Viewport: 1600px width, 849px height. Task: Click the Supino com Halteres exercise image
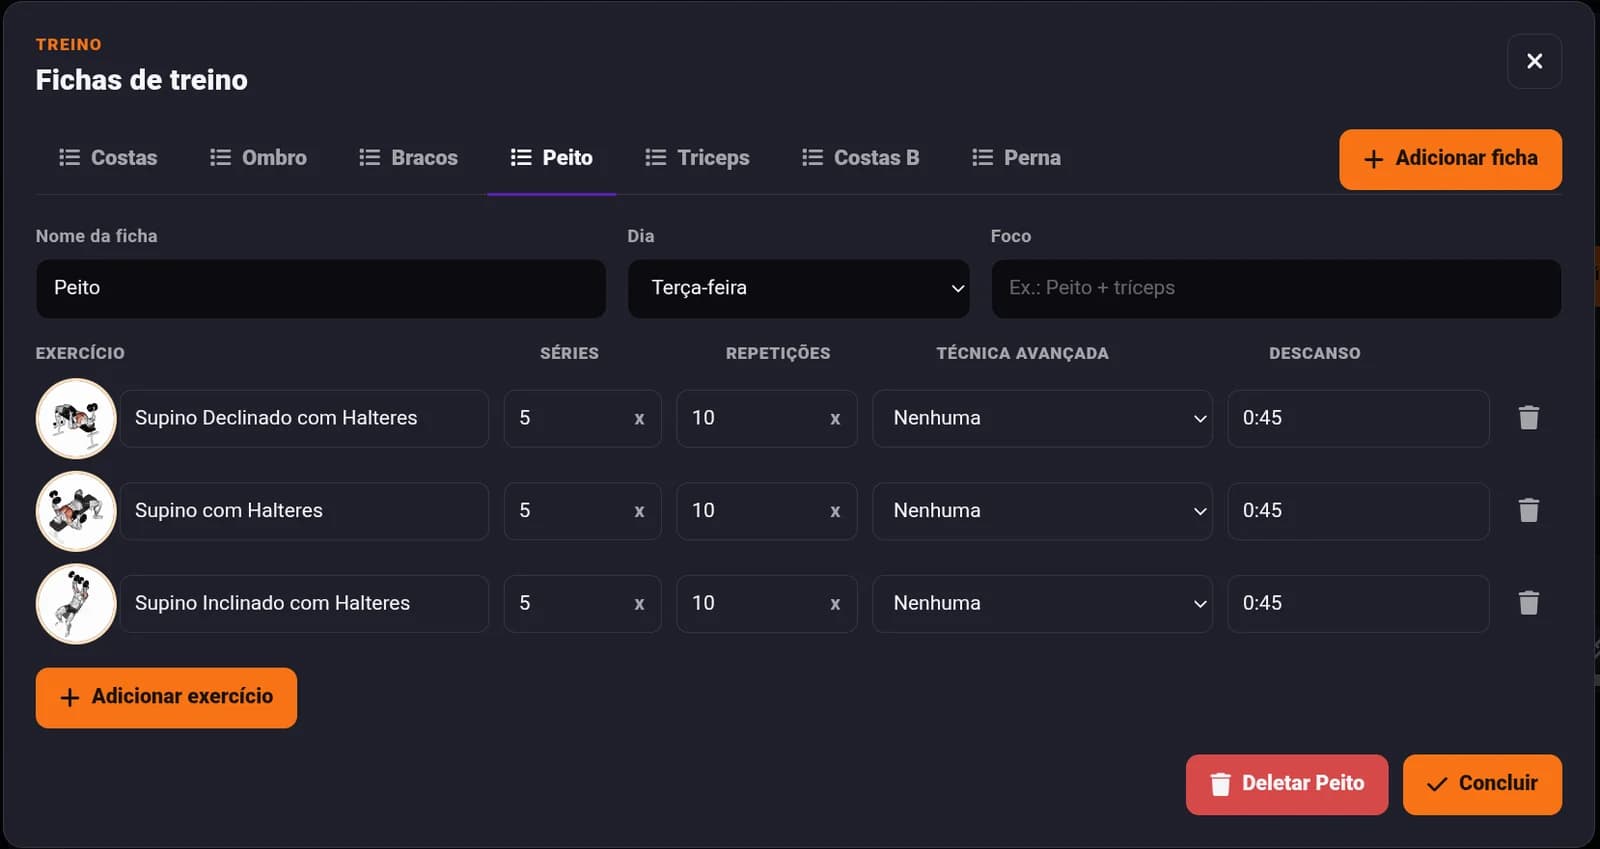[76, 511]
